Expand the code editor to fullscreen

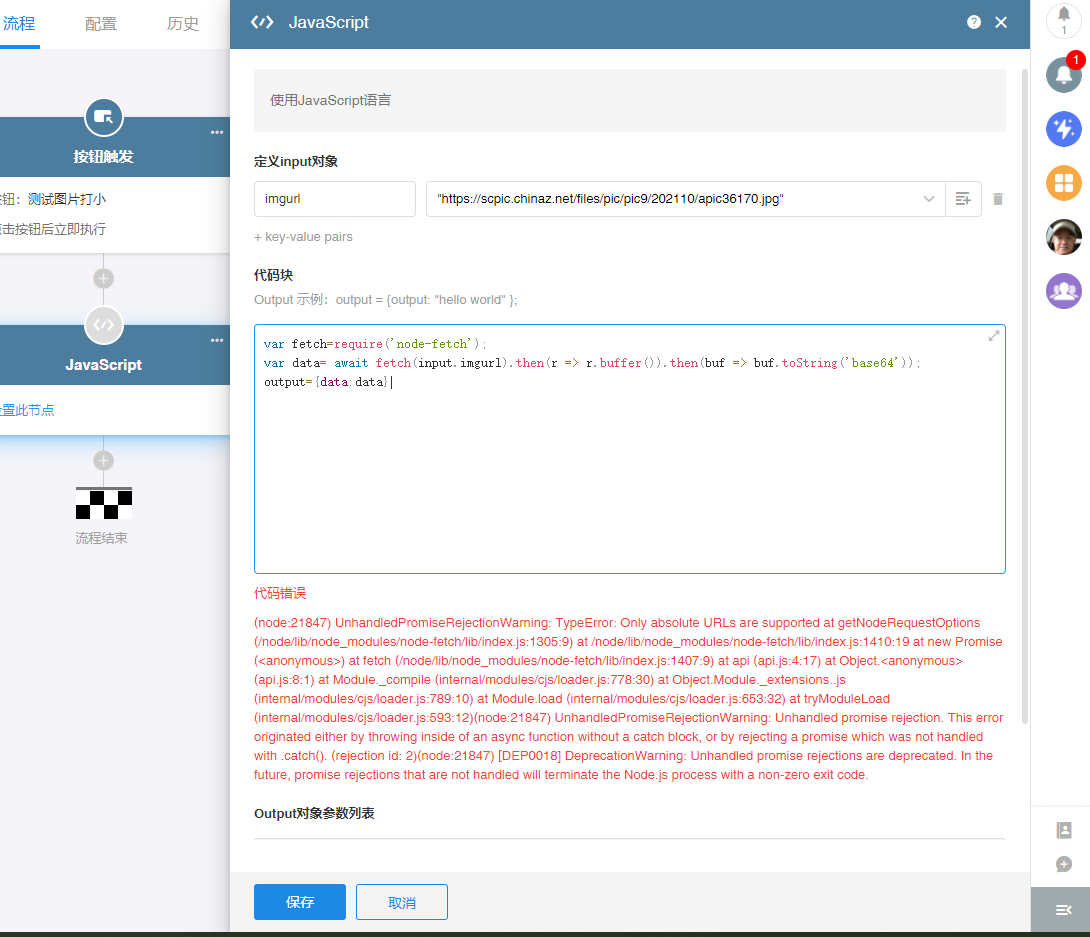pos(993,336)
